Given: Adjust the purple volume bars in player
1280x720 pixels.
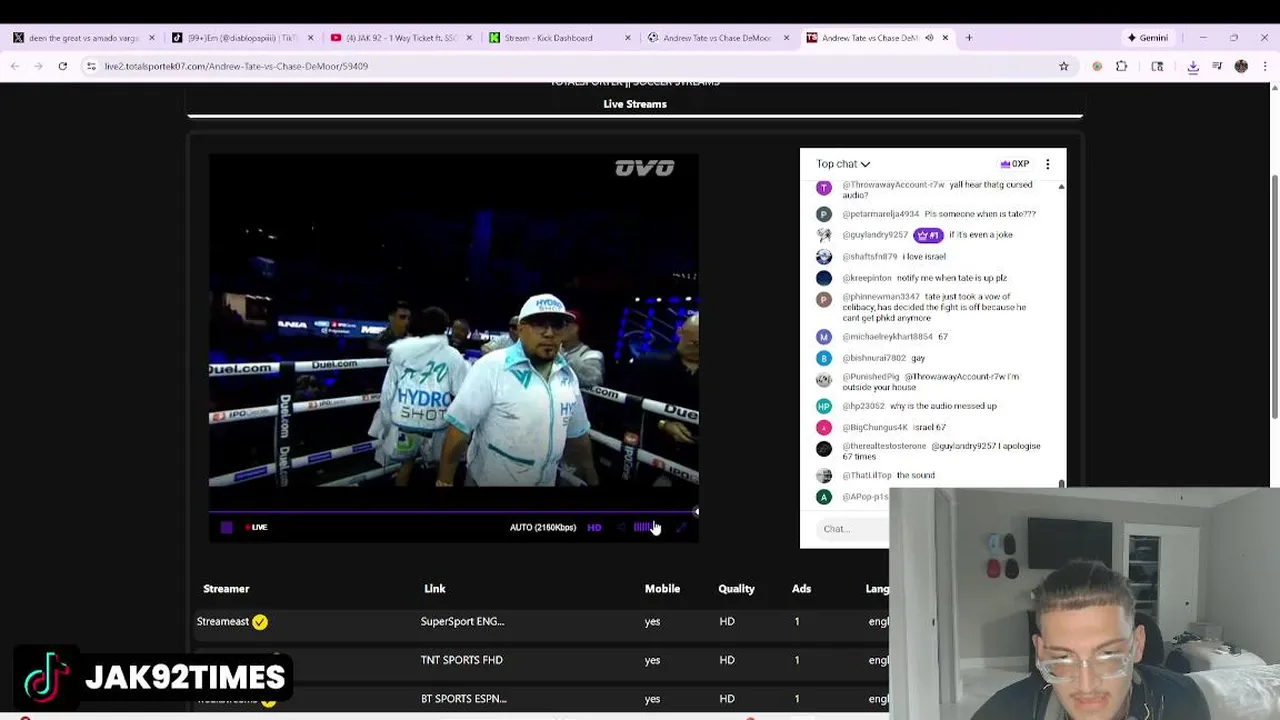Looking at the screenshot, I should coord(643,527).
